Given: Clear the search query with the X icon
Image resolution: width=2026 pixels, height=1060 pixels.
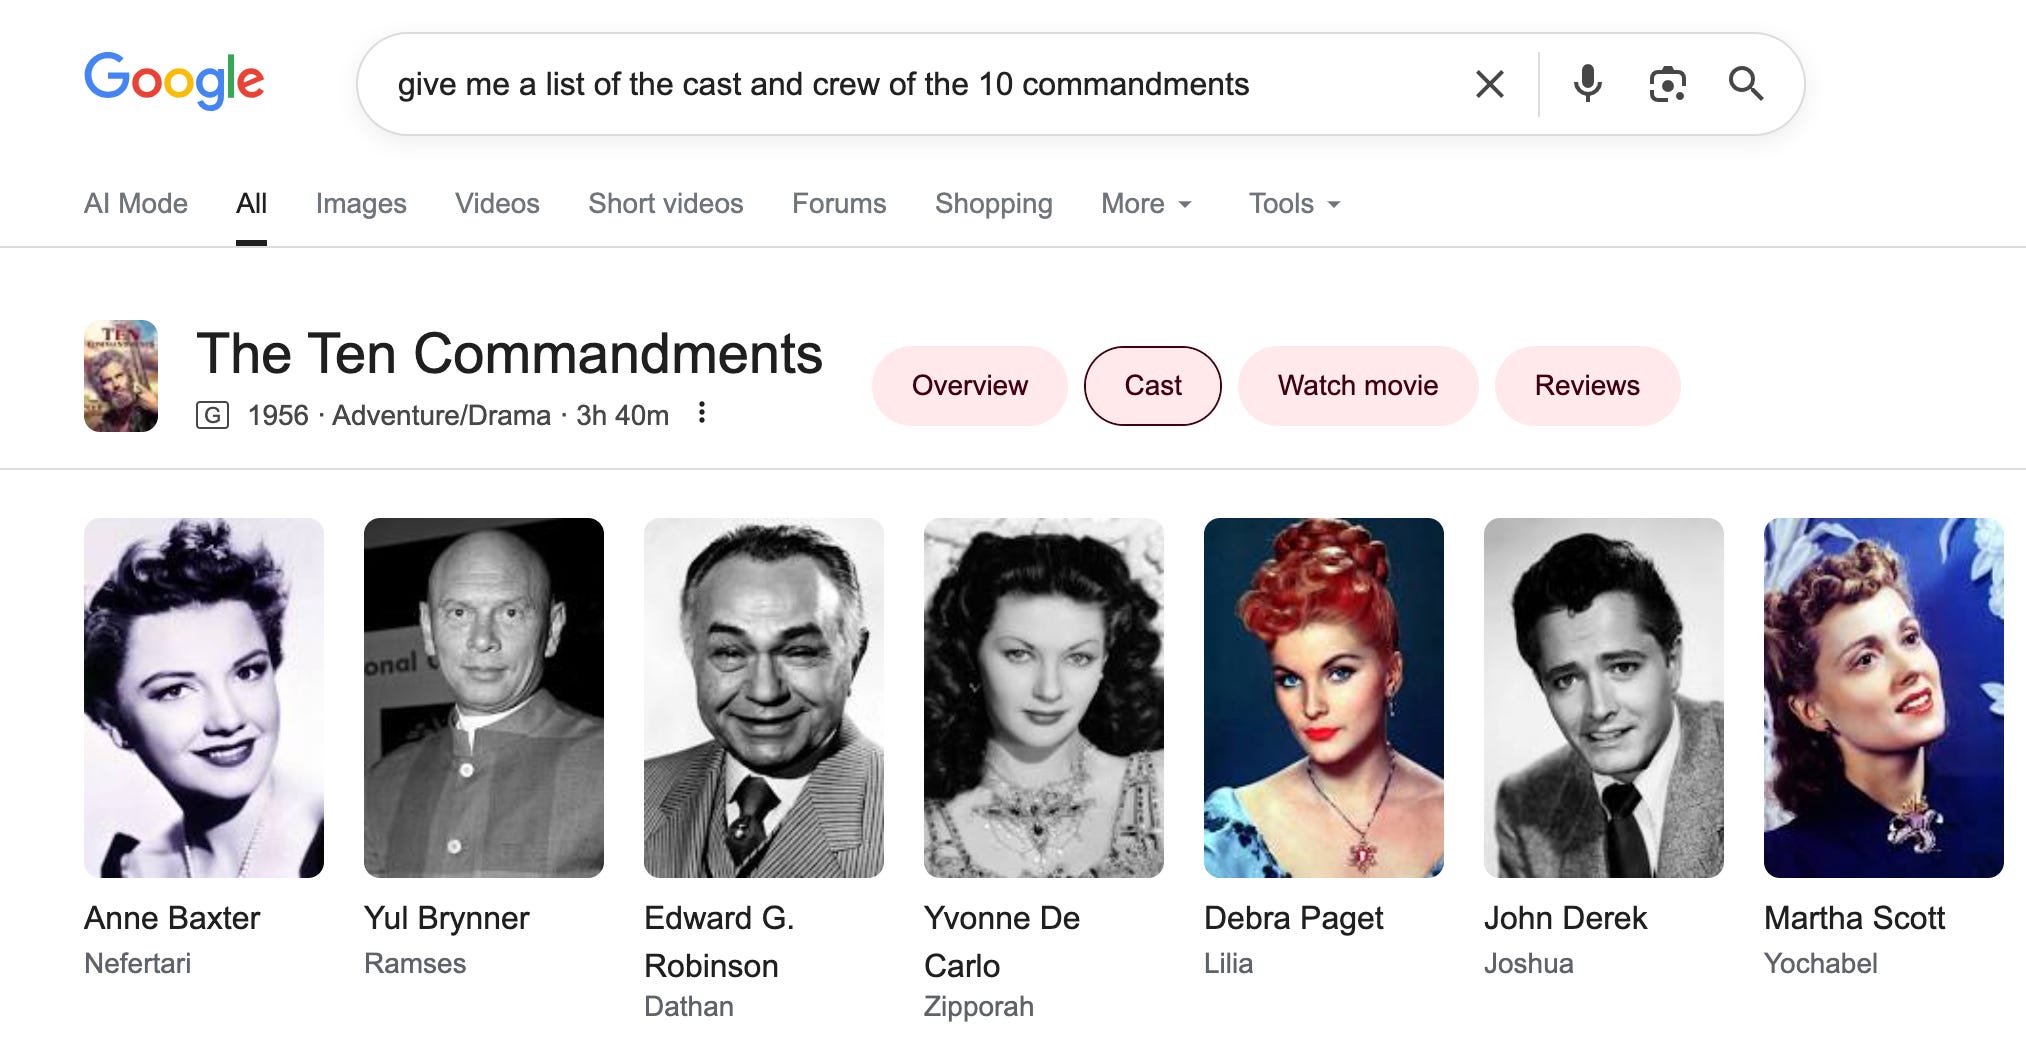Looking at the screenshot, I should click(x=1489, y=84).
